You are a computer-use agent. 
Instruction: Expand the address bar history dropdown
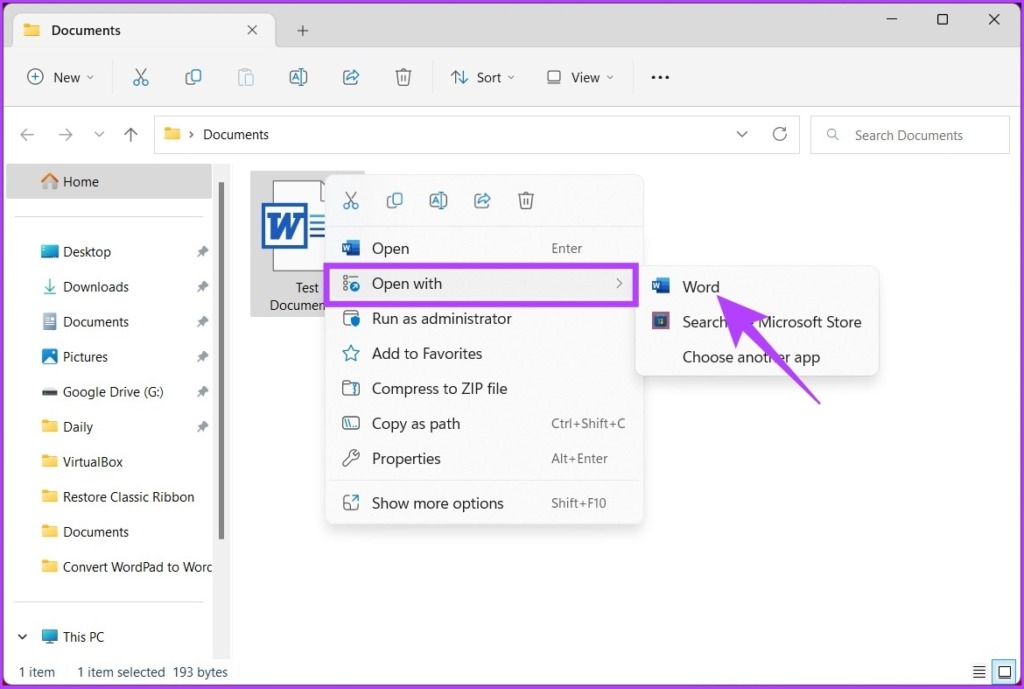coord(742,134)
